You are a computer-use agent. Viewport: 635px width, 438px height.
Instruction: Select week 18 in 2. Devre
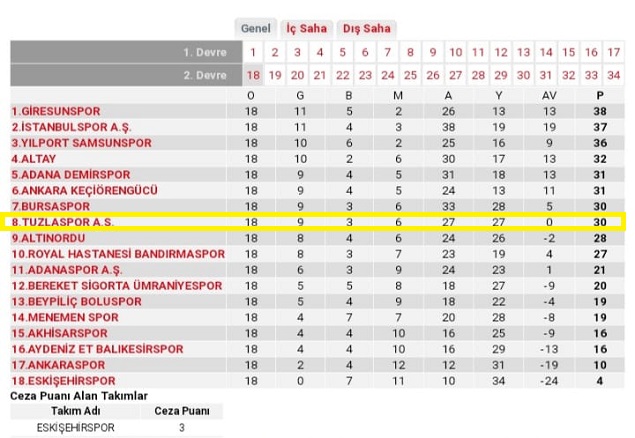coord(252,75)
